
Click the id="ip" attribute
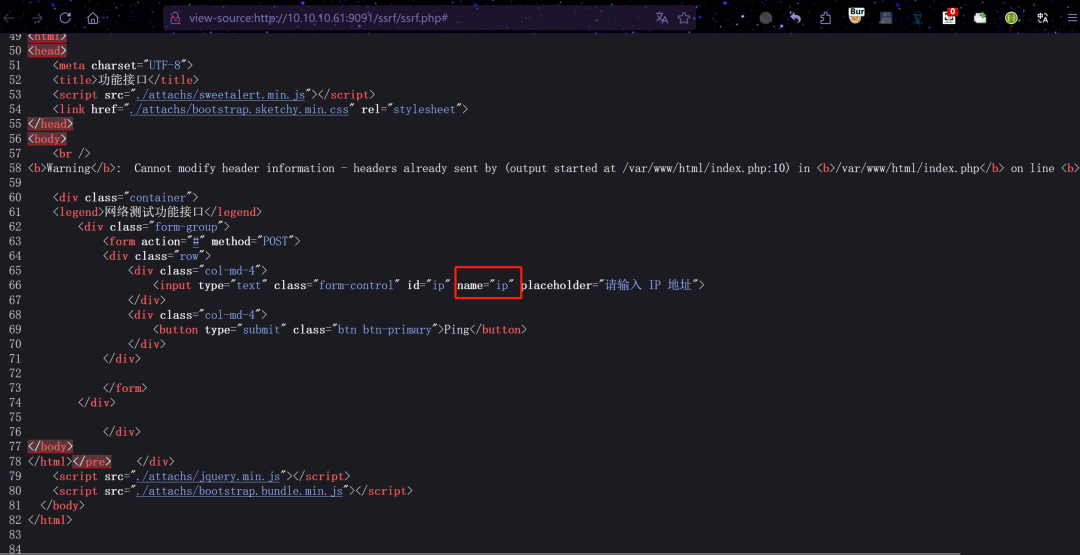[428, 285]
